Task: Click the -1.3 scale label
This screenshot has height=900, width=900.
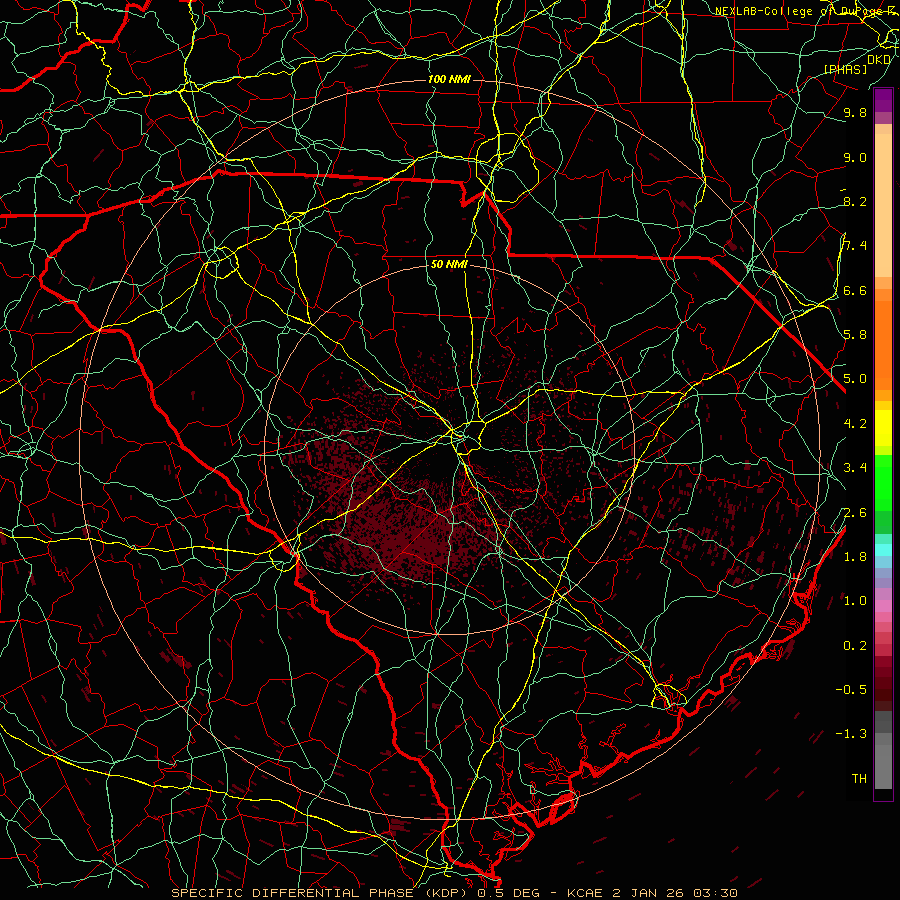Action: 851,734
